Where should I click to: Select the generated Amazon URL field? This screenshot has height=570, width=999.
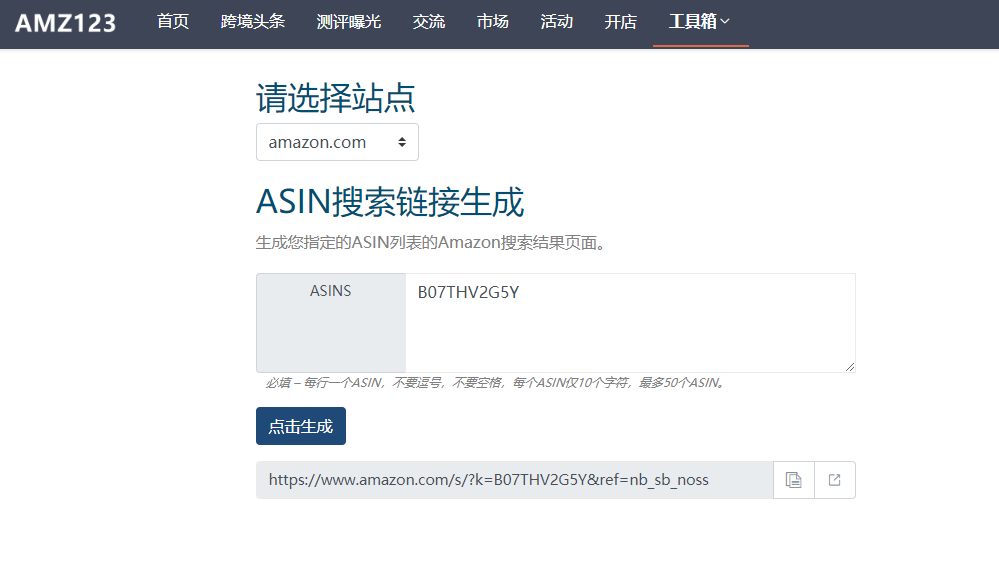coord(515,480)
